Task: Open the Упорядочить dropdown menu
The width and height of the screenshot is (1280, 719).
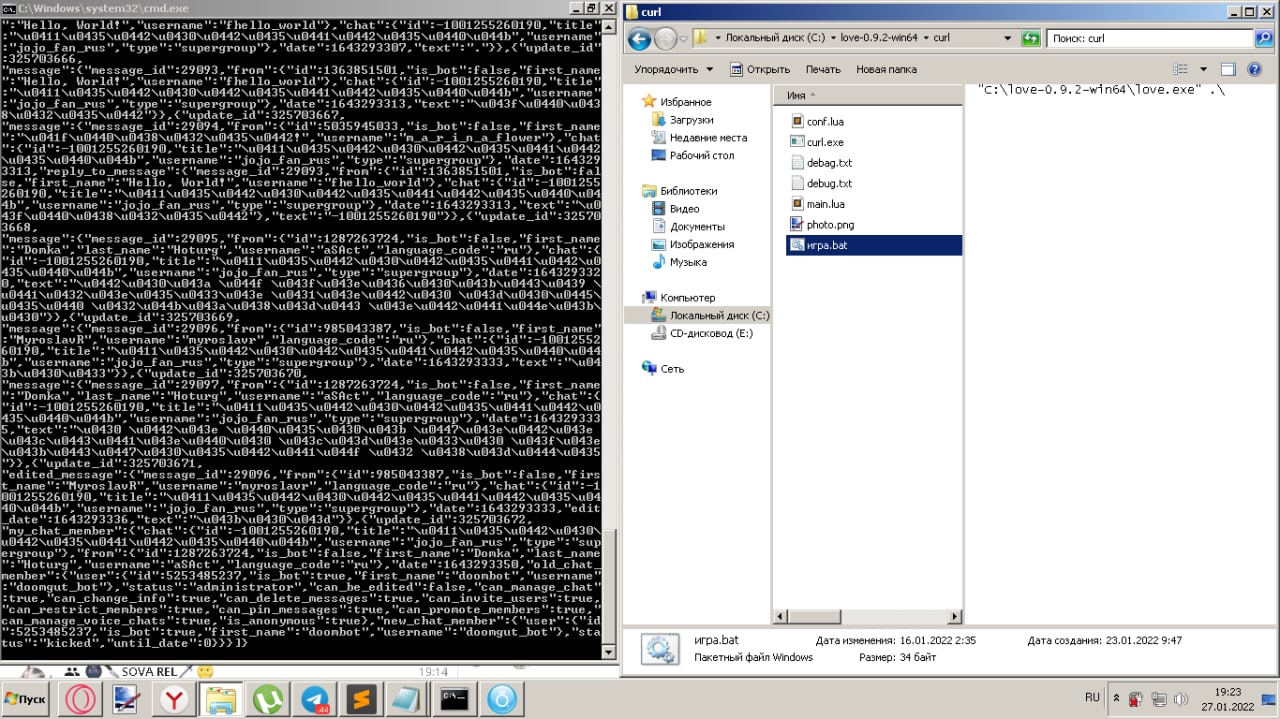Action: [673, 69]
